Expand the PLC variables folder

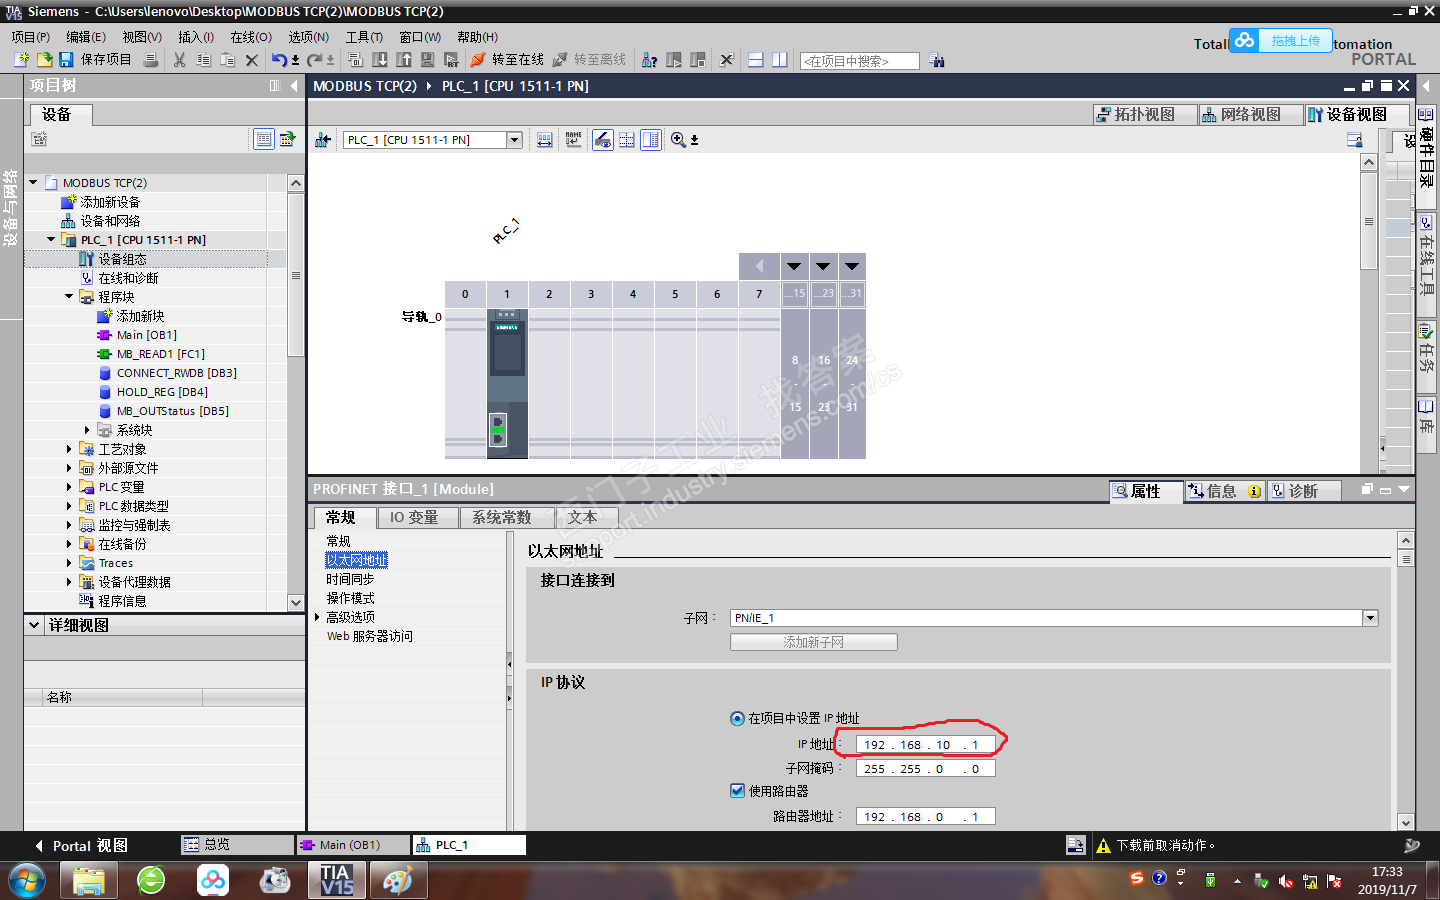(x=69, y=486)
